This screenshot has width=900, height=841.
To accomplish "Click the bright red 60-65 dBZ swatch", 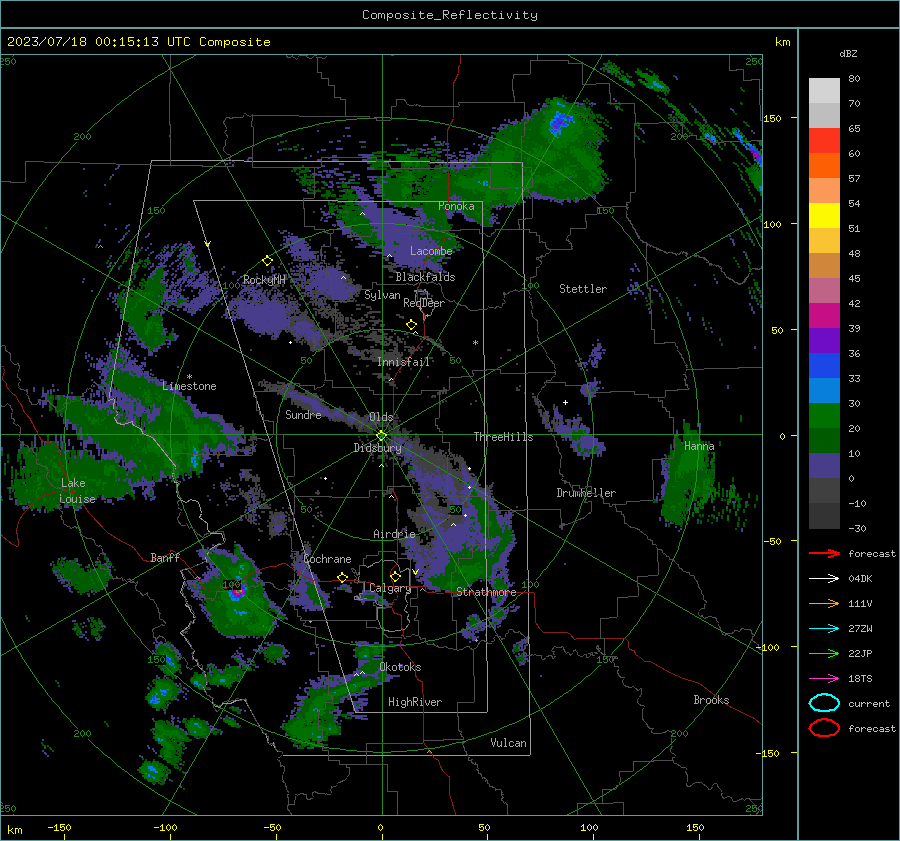I will pyautogui.click(x=824, y=141).
